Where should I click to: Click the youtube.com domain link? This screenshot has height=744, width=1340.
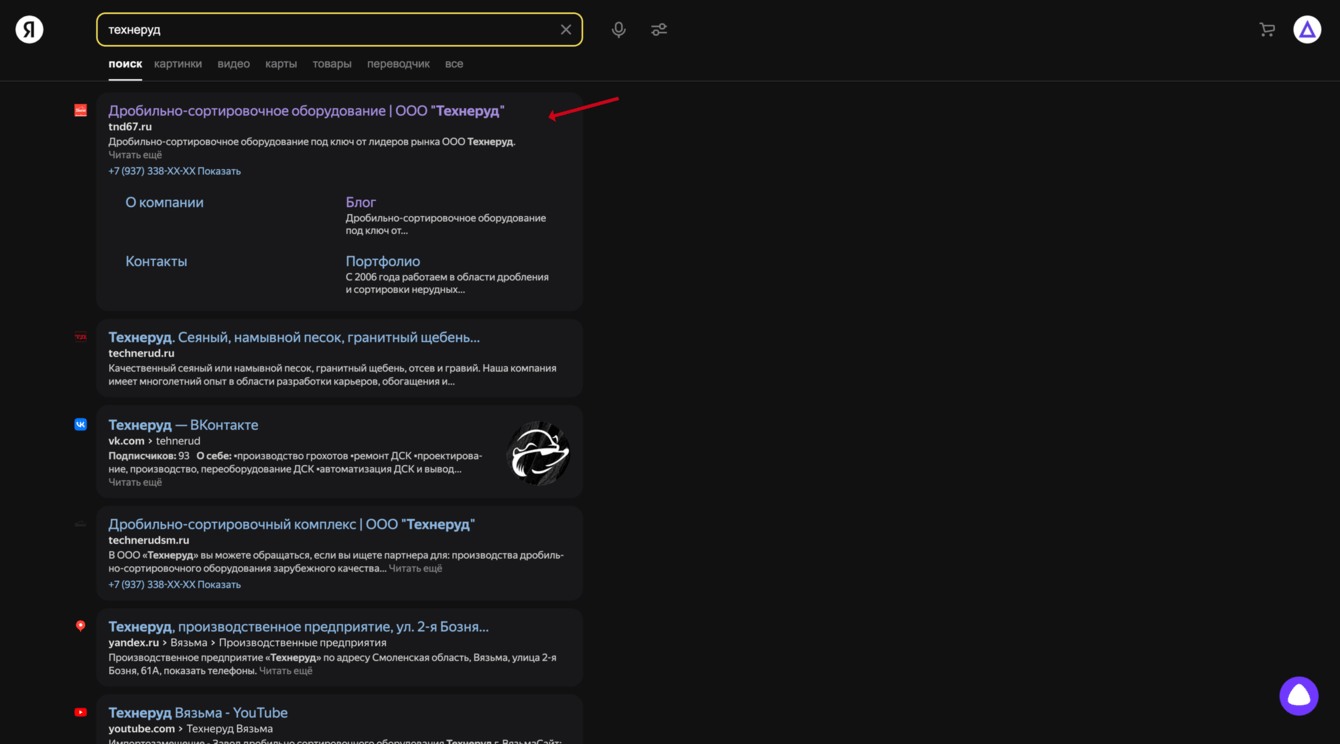(x=142, y=729)
